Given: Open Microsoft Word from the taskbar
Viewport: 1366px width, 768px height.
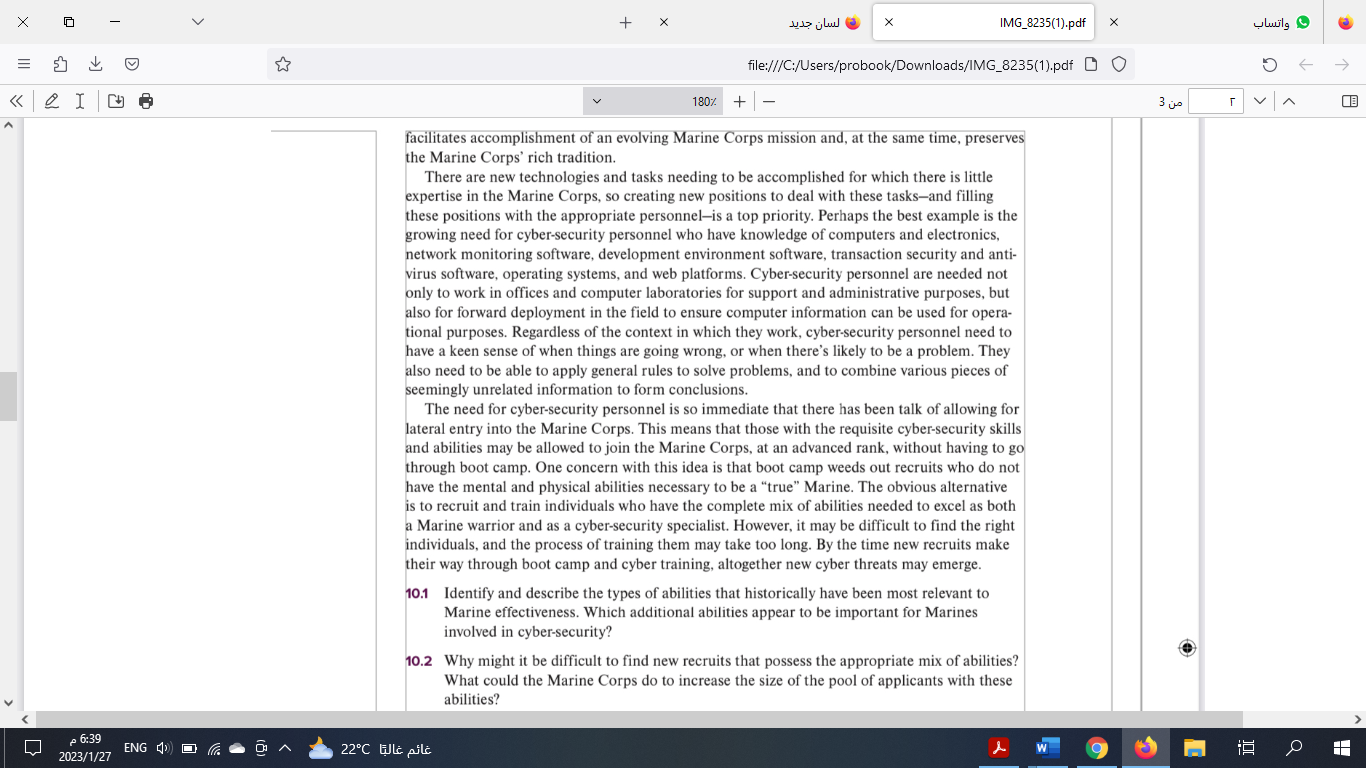Looking at the screenshot, I should coord(1047,747).
